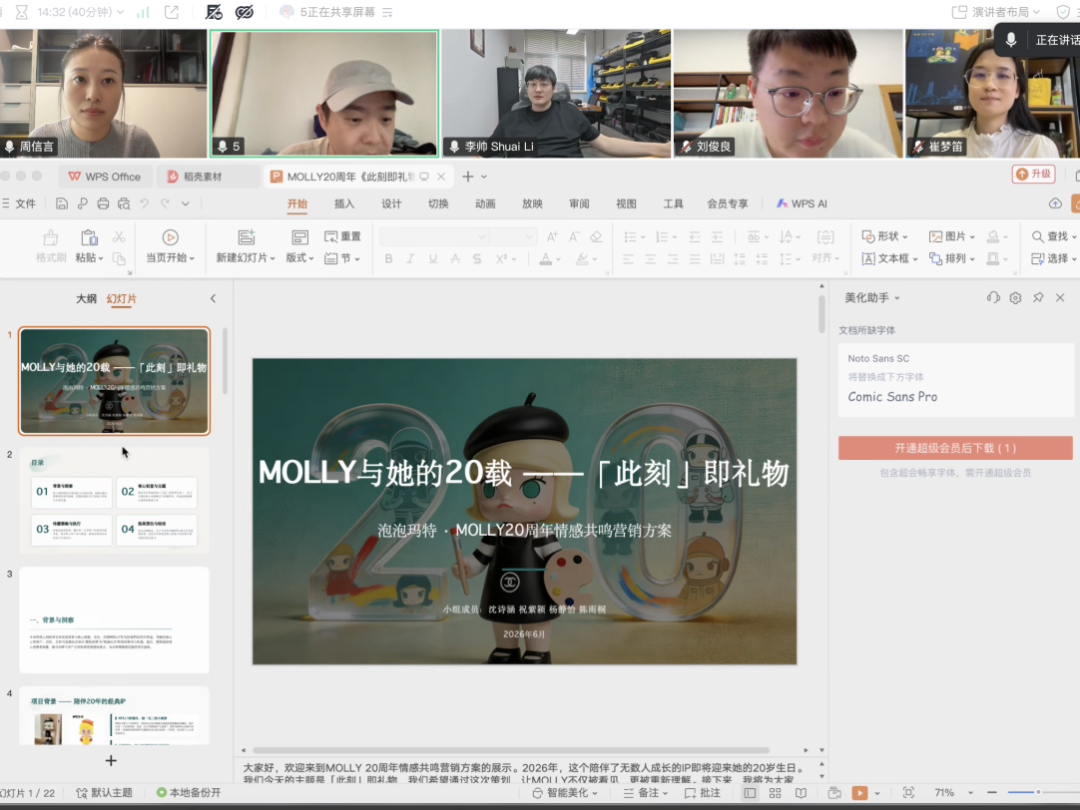Collapse the slide thumbnail panel chevron

click(x=213, y=298)
